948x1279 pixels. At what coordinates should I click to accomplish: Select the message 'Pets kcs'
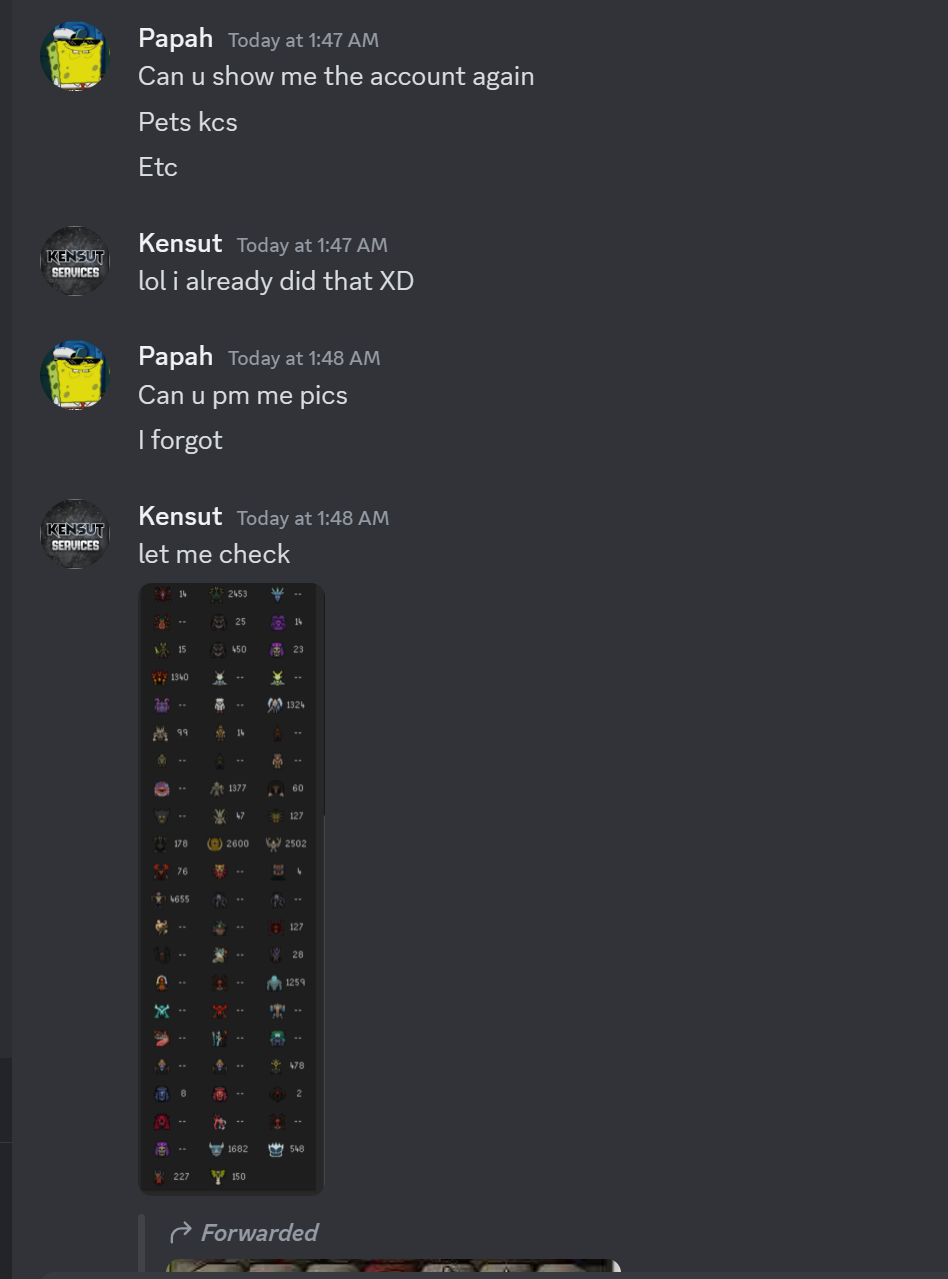(x=188, y=122)
